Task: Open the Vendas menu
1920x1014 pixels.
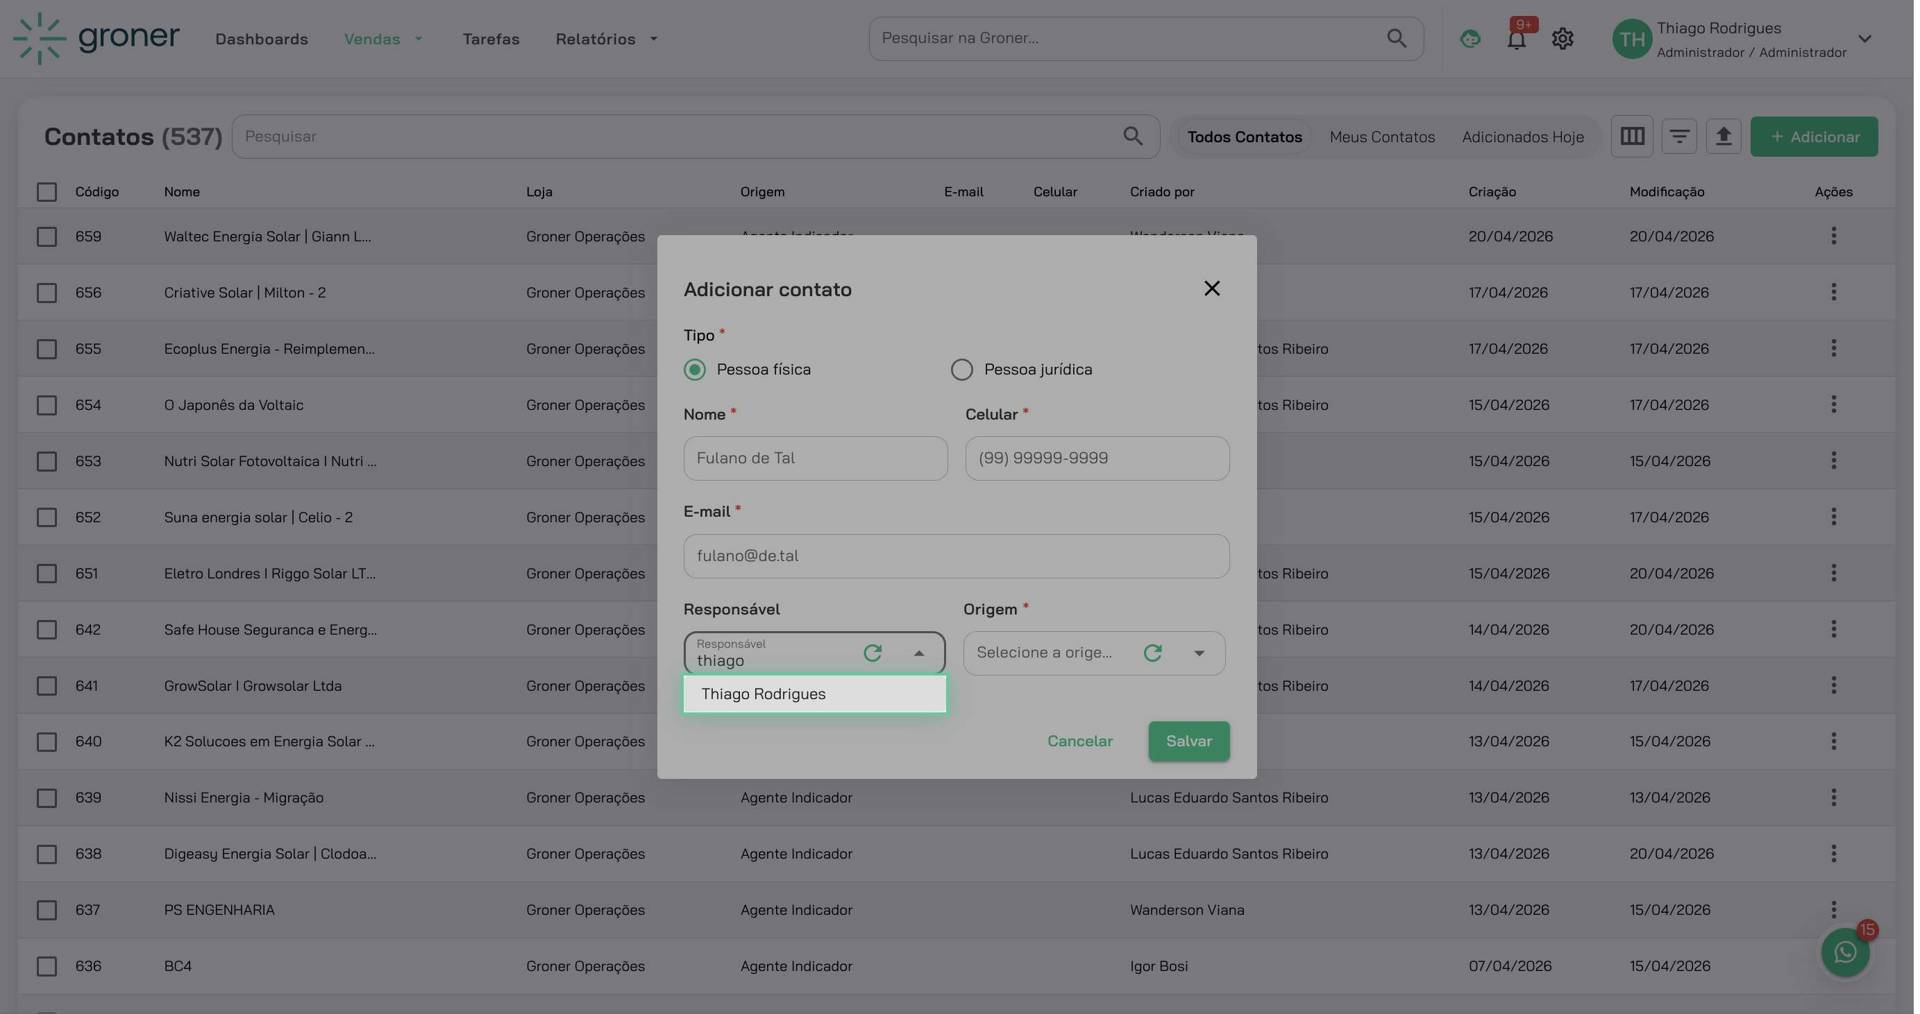Action: click(x=383, y=39)
